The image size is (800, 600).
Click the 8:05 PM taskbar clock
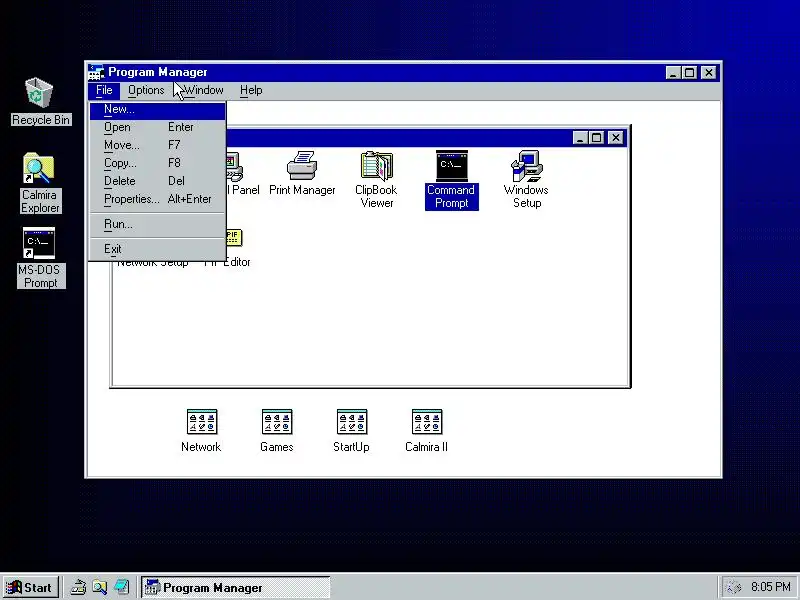coord(770,587)
